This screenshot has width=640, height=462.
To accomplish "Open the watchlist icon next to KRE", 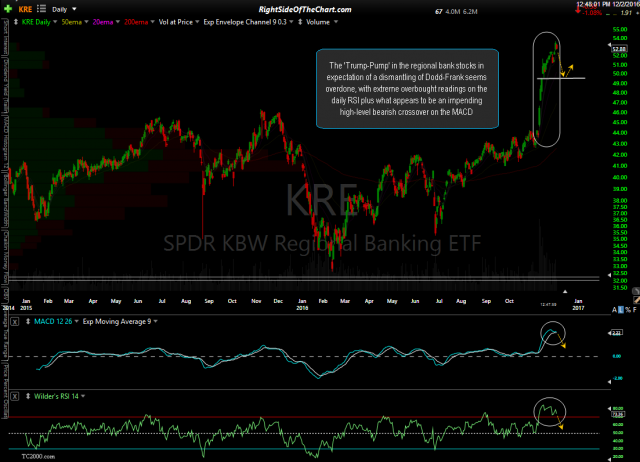I will click(x=41, y=9).
